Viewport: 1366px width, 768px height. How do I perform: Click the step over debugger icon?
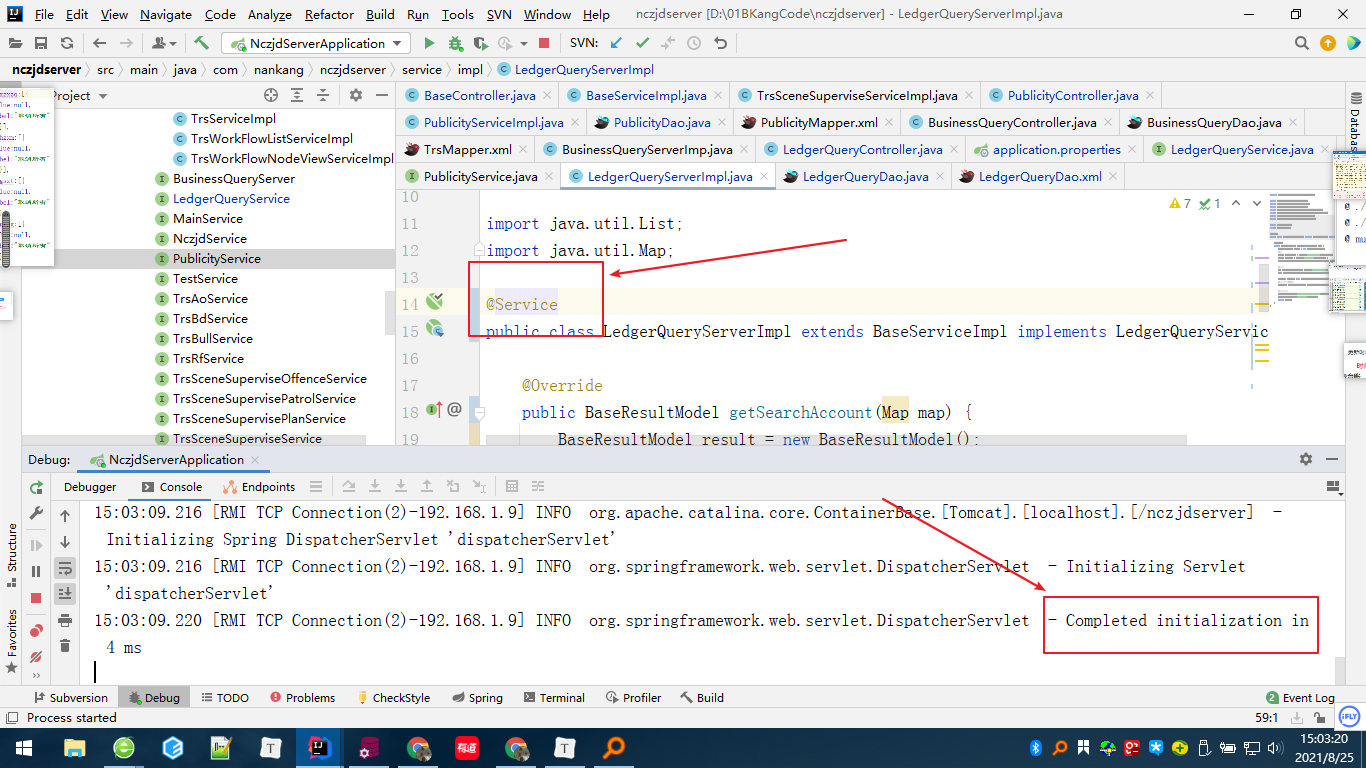point(349,487)
